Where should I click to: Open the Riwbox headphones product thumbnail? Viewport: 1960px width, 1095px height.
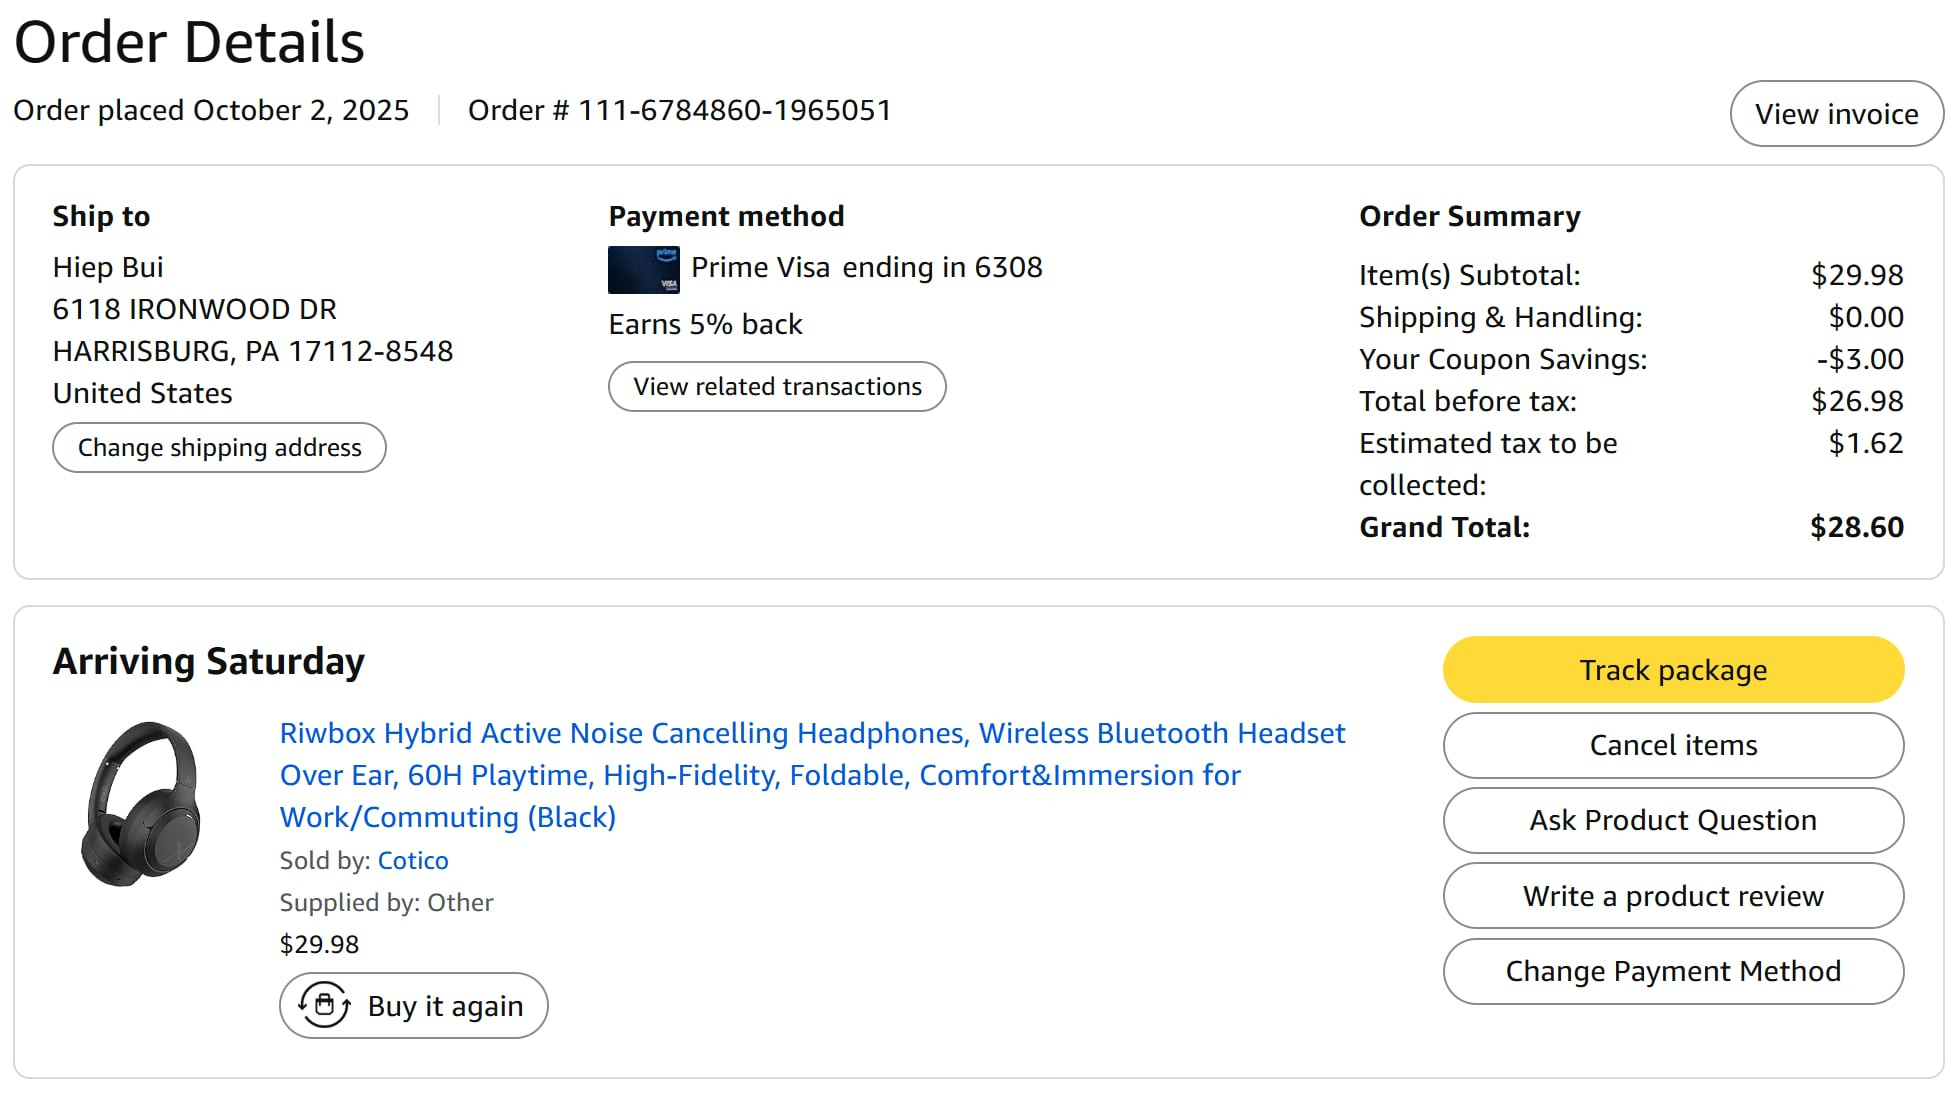(141, 804)
